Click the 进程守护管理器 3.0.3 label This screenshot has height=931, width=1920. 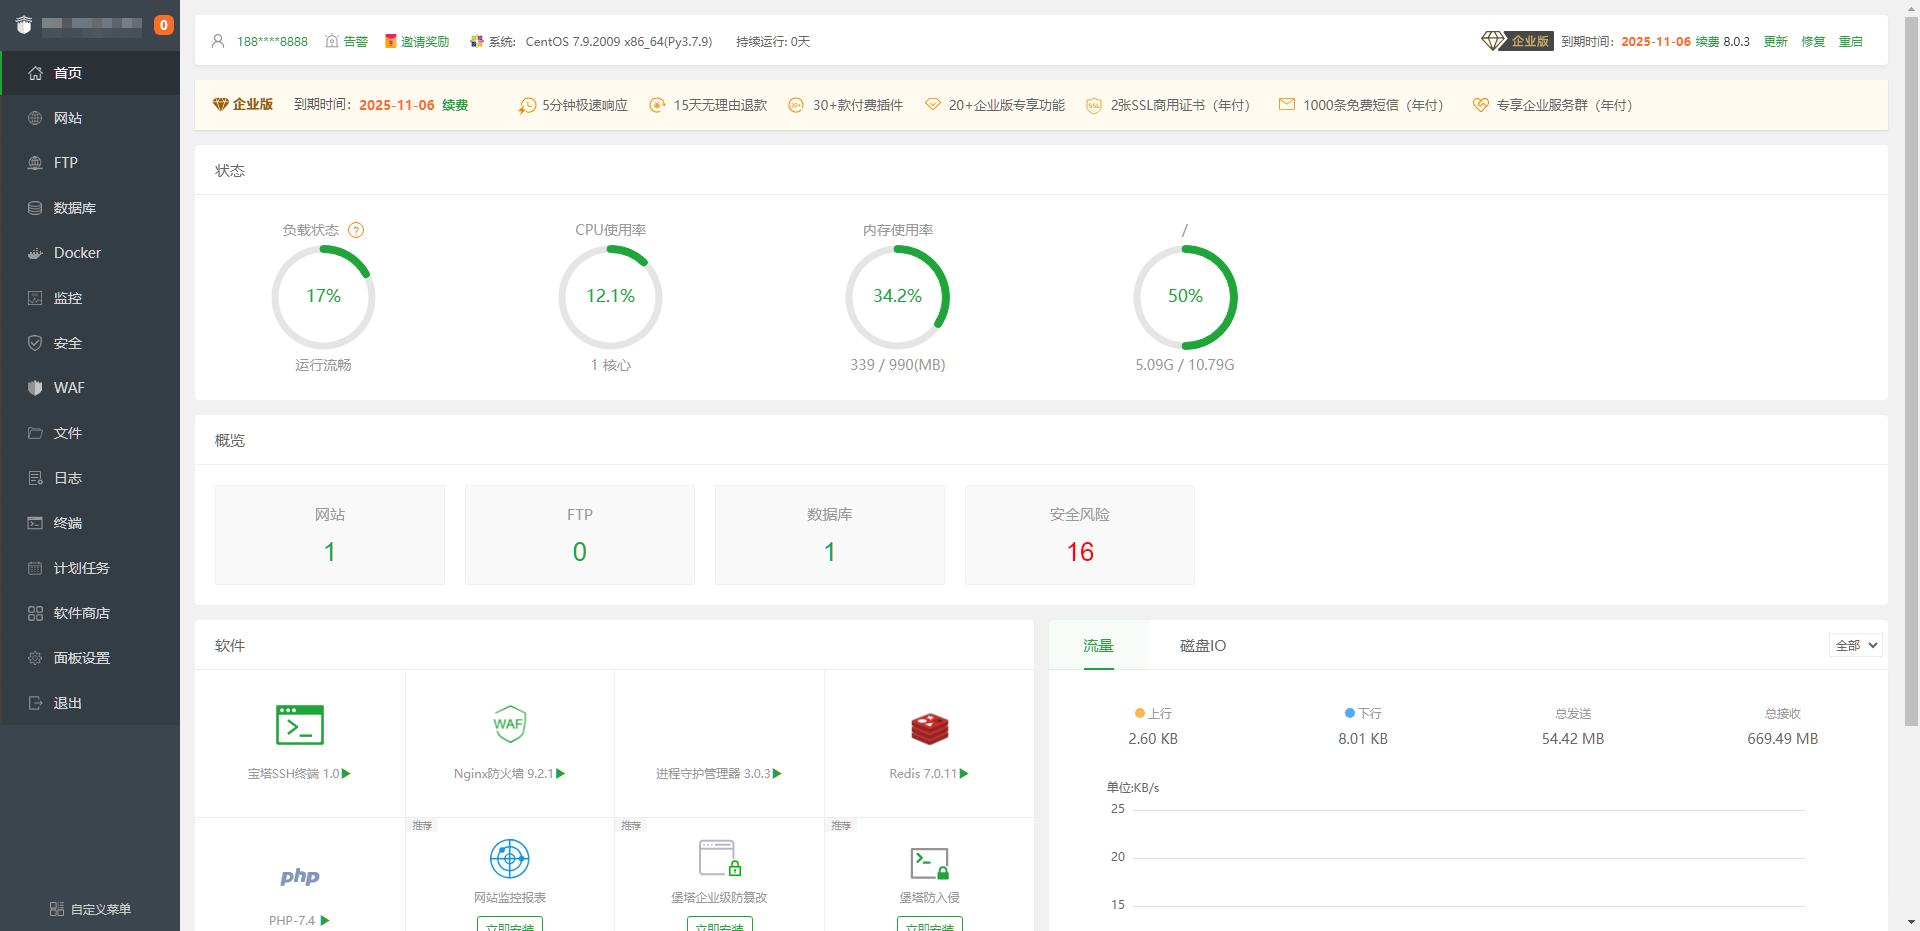coord(713,774)
